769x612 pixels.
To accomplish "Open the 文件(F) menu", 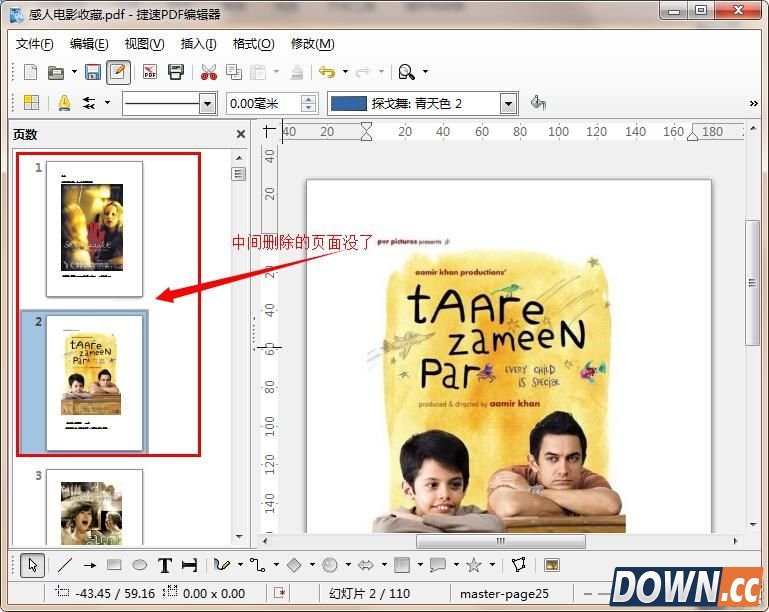I will (x=34, y=44).
